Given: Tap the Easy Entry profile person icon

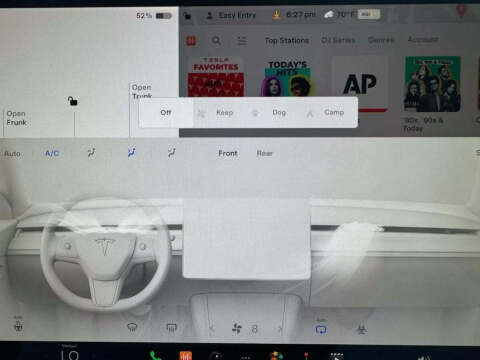Looking at the screenshot, I should (210, 15).
